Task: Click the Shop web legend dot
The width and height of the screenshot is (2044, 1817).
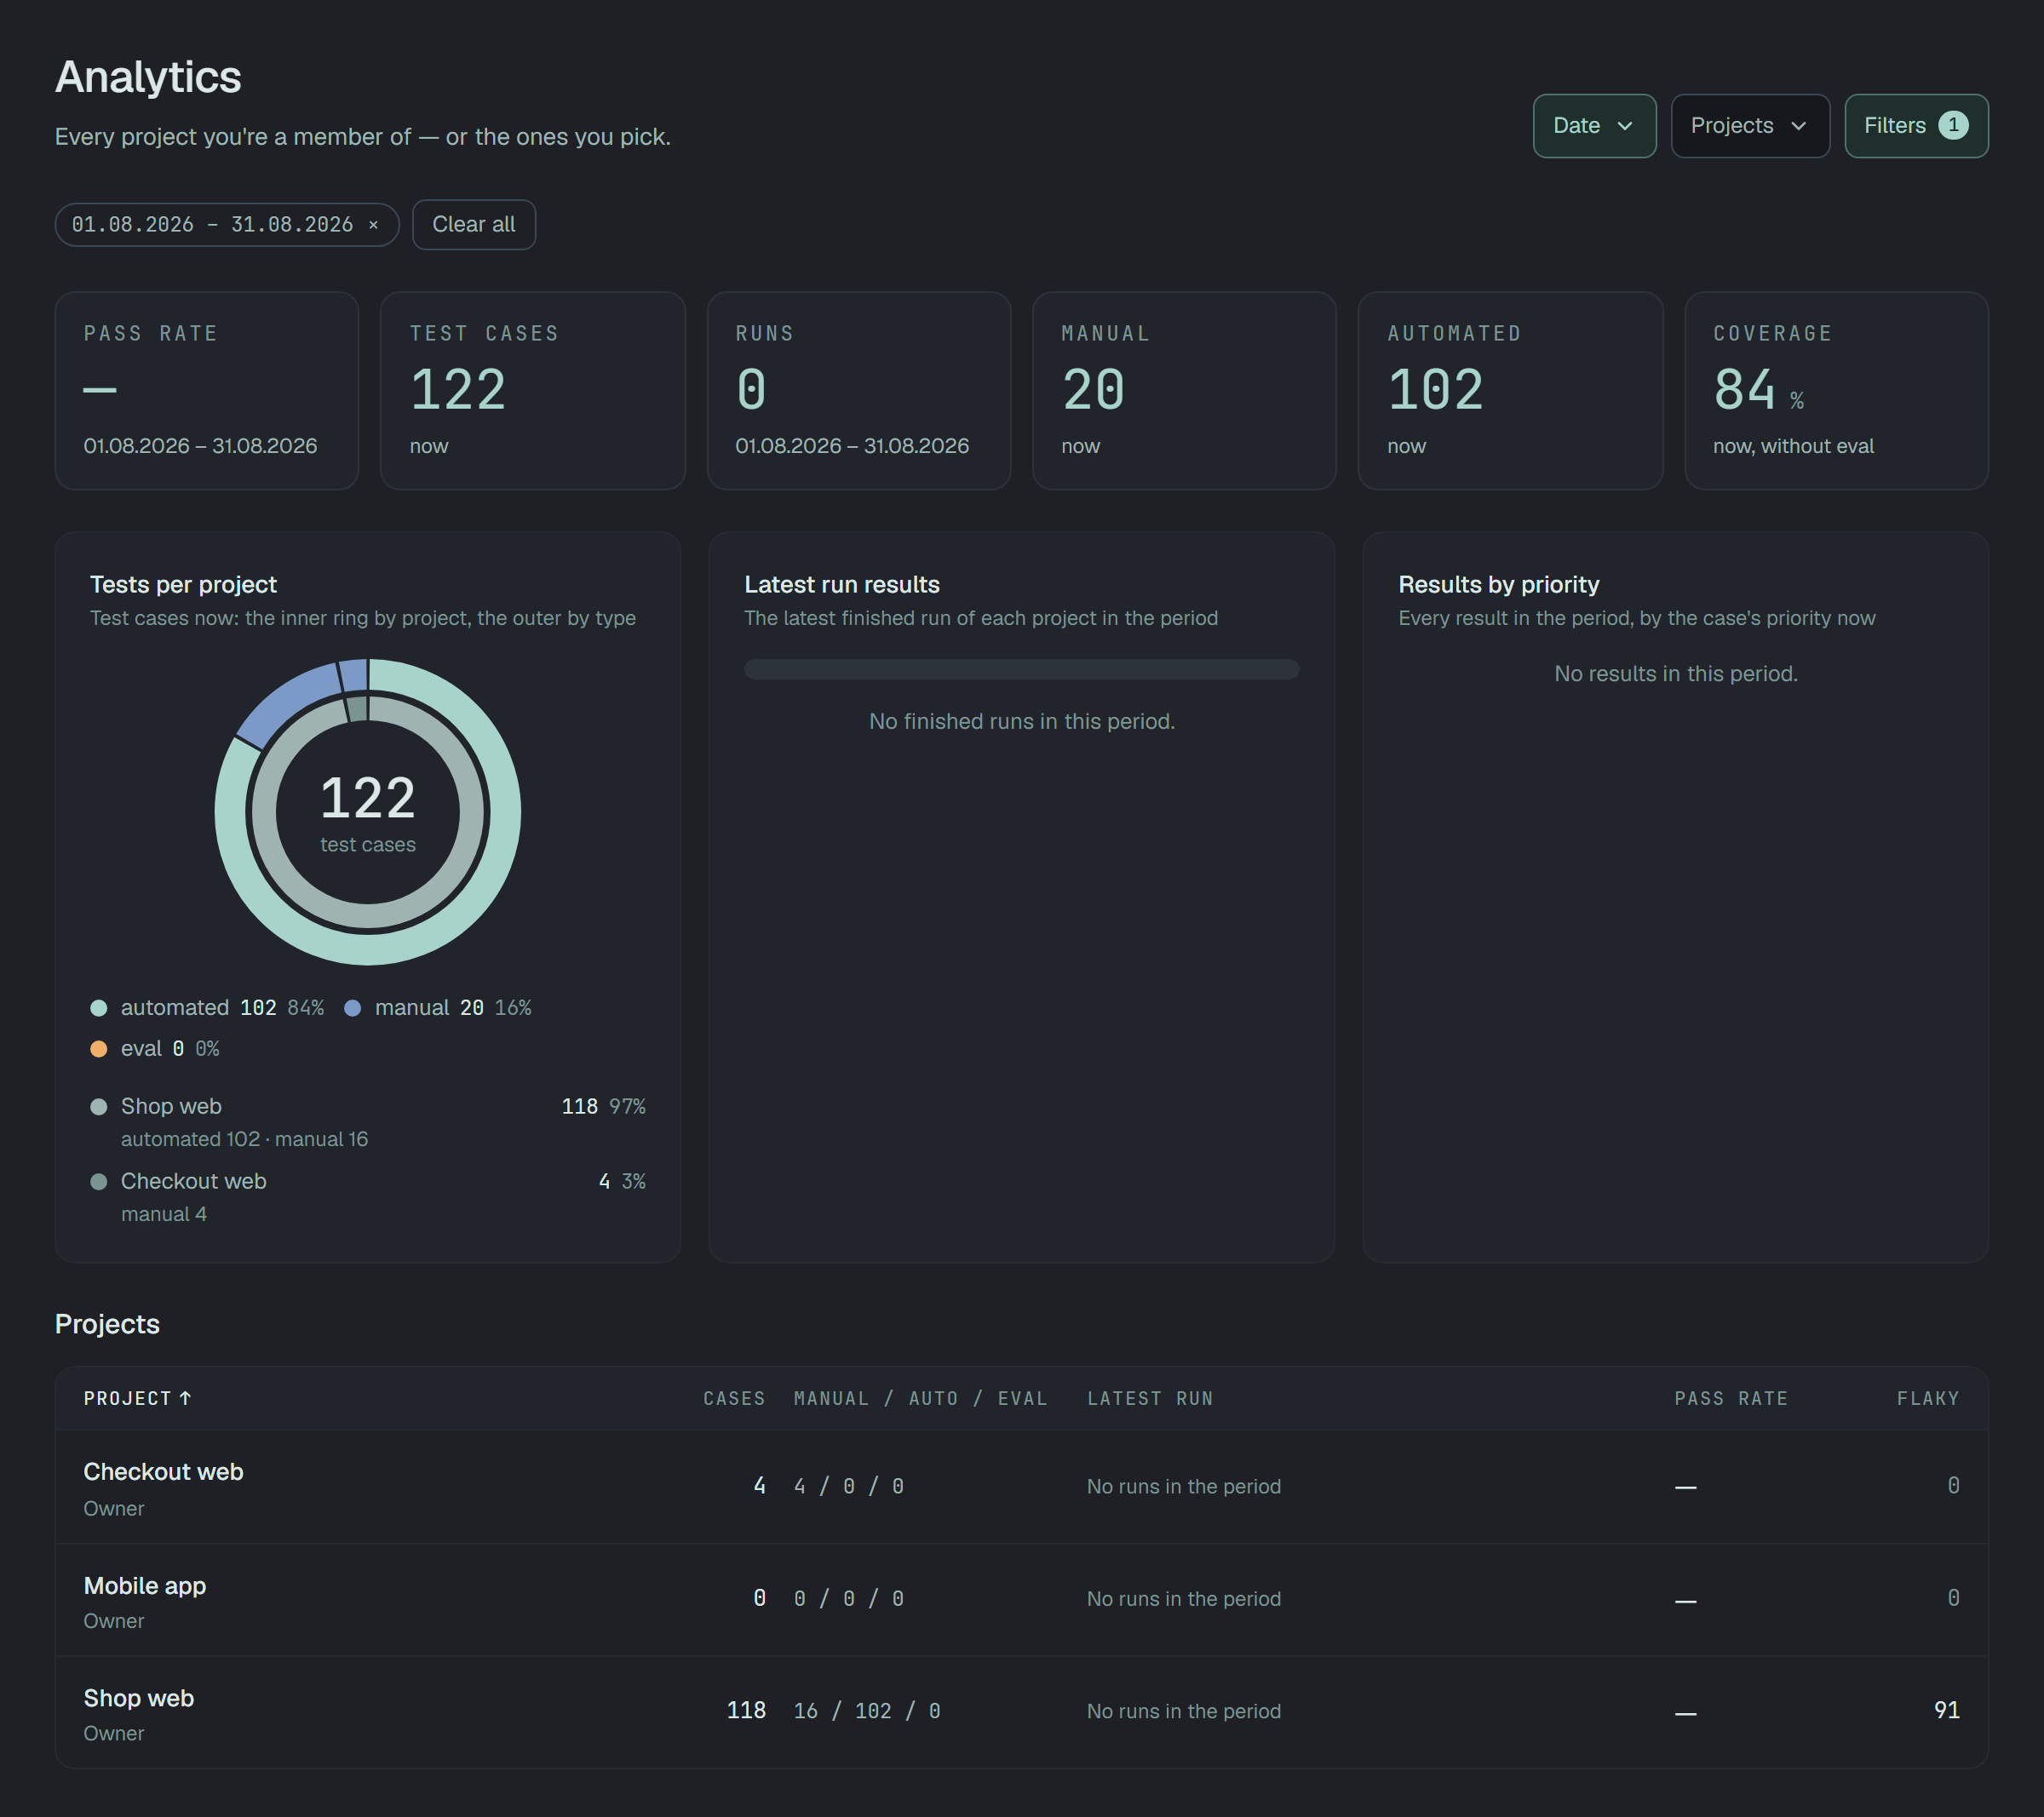Action: [x=98, y=1107]
